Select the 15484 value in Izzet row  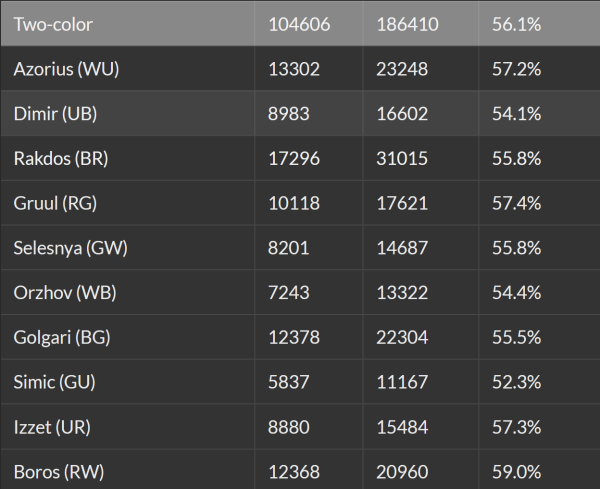[403, 427]
